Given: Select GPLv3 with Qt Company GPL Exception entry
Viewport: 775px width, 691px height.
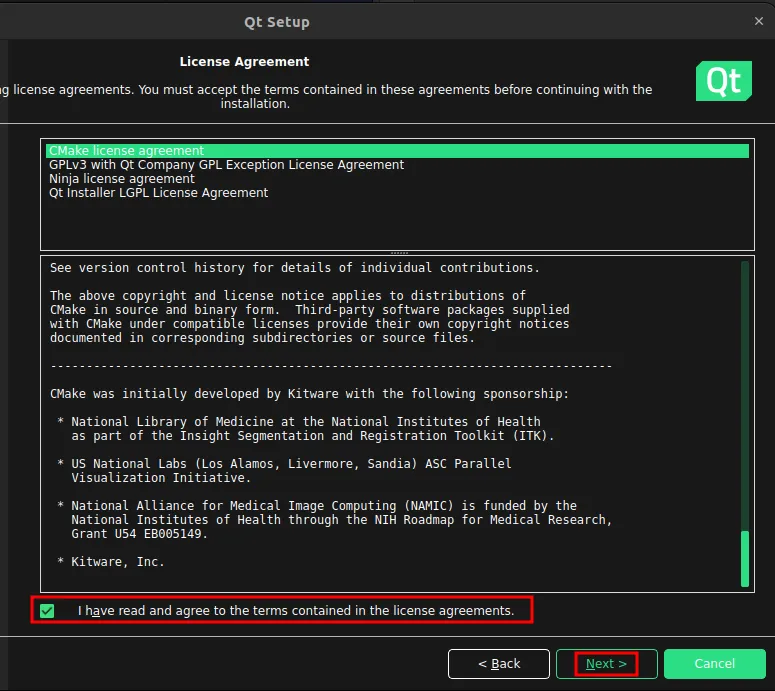Looking at the screenshot, I should (397, 165).
